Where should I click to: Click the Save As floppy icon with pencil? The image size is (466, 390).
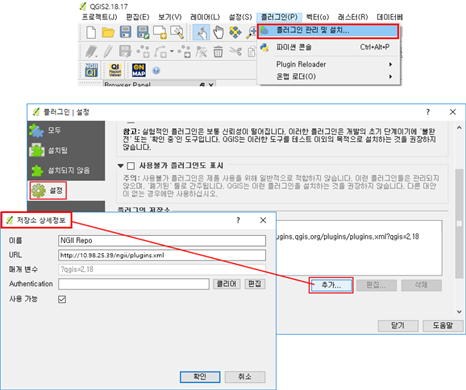pos(143,32)
